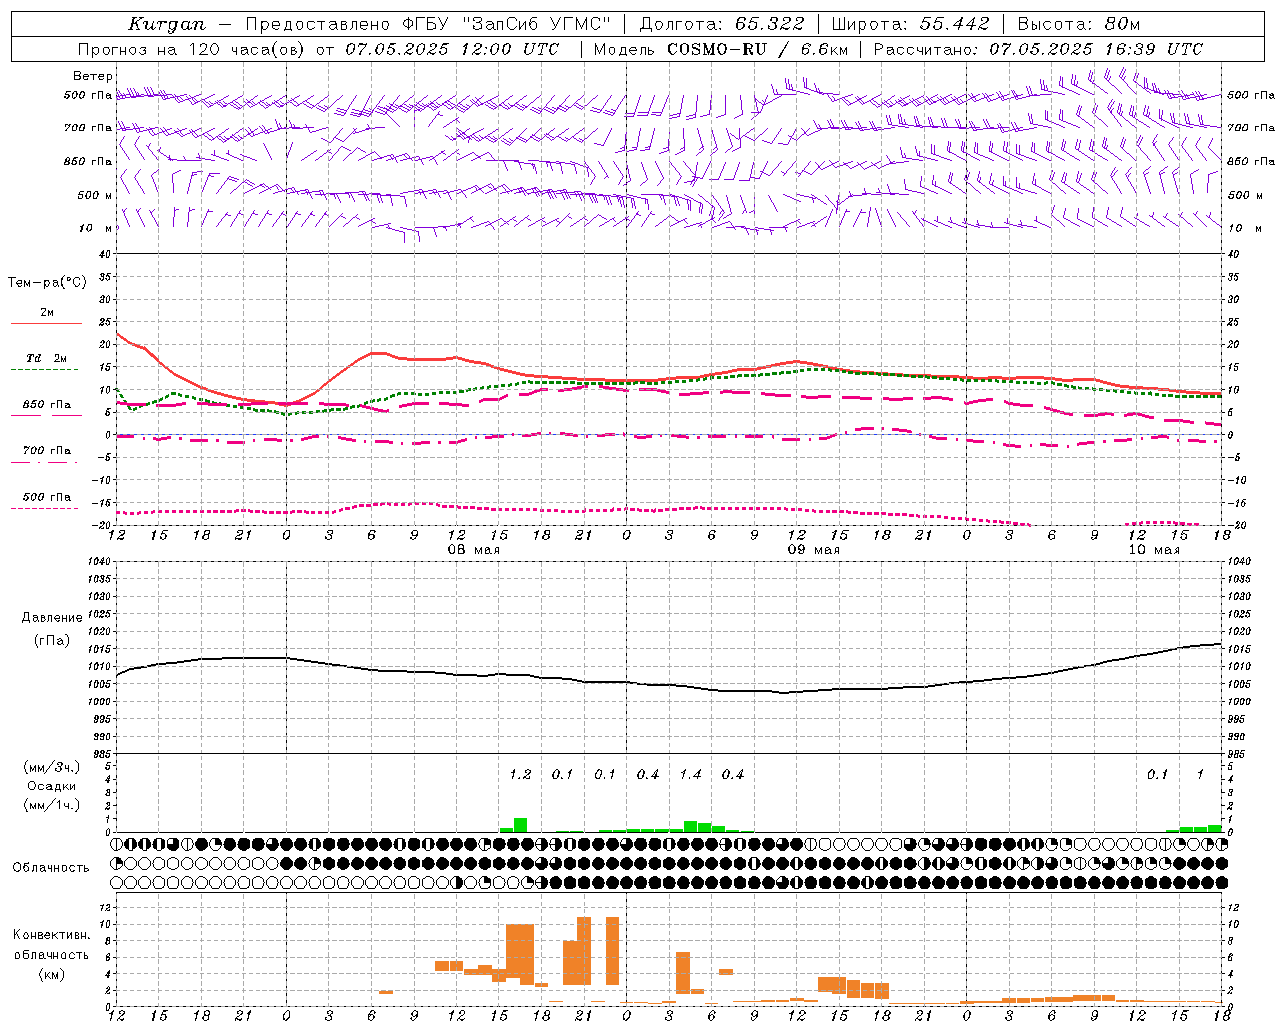Viewport: 1280px width, 1024px height.
Task: Click the dash-dot "700 гПа" temperature legend line
Action: pyautogui.click(x=45, y=463)
